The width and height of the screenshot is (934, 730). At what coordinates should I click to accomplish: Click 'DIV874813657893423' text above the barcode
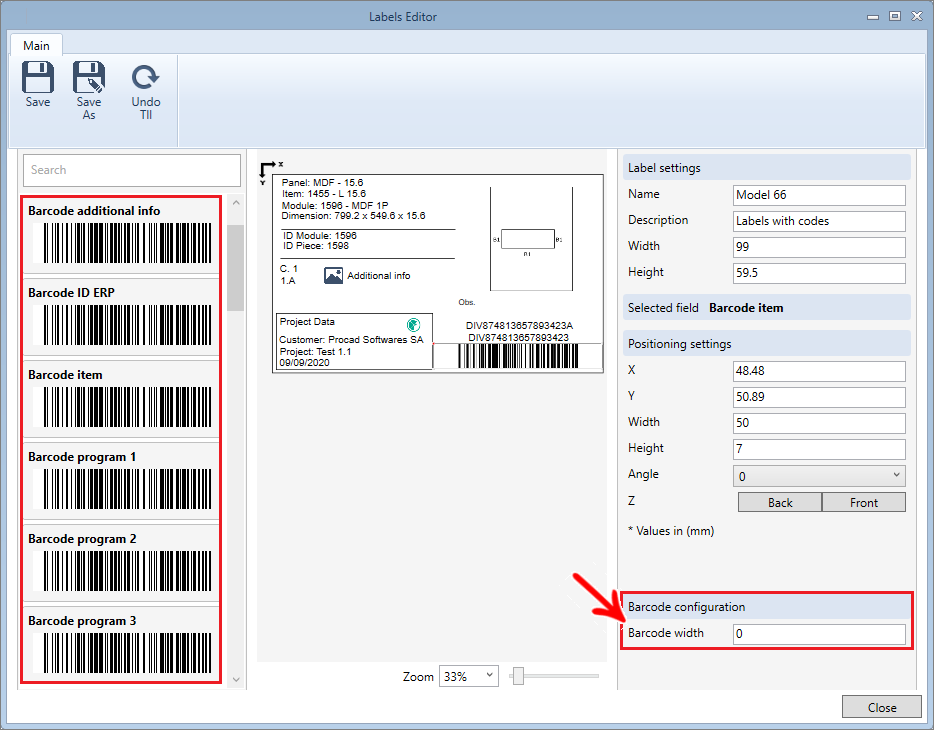[518, 338]
